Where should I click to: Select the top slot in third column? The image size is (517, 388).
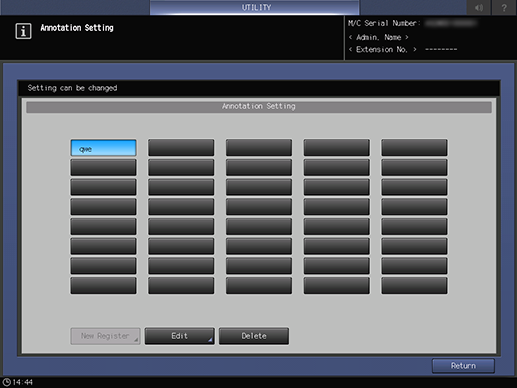(x=259, y=148)
